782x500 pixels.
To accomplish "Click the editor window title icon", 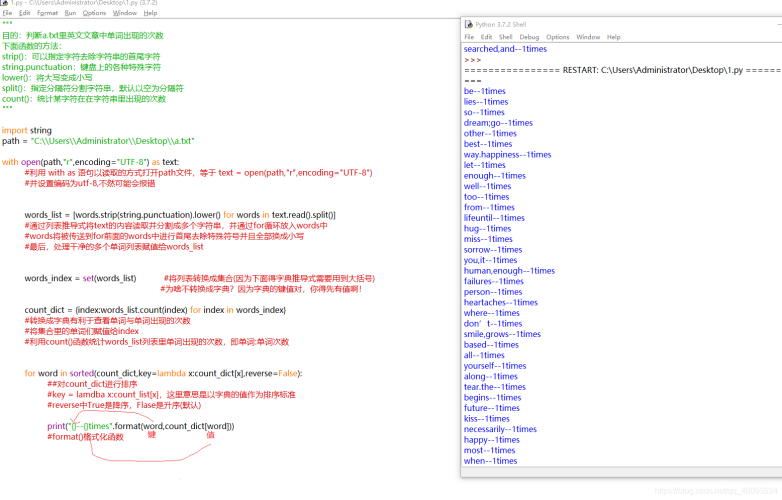I will (3, 2).
